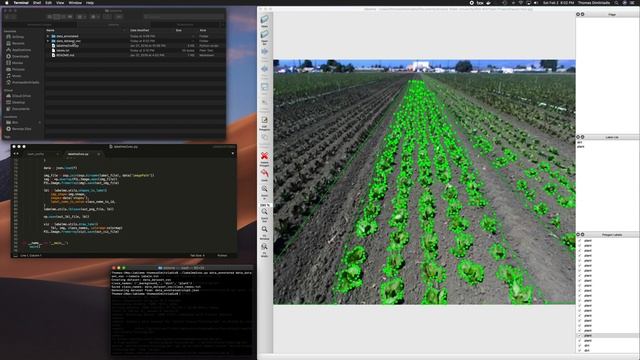Click Finder's back navigation arrow
The width and height of the screenshot is (640, 360).
(x=7, y=17)
